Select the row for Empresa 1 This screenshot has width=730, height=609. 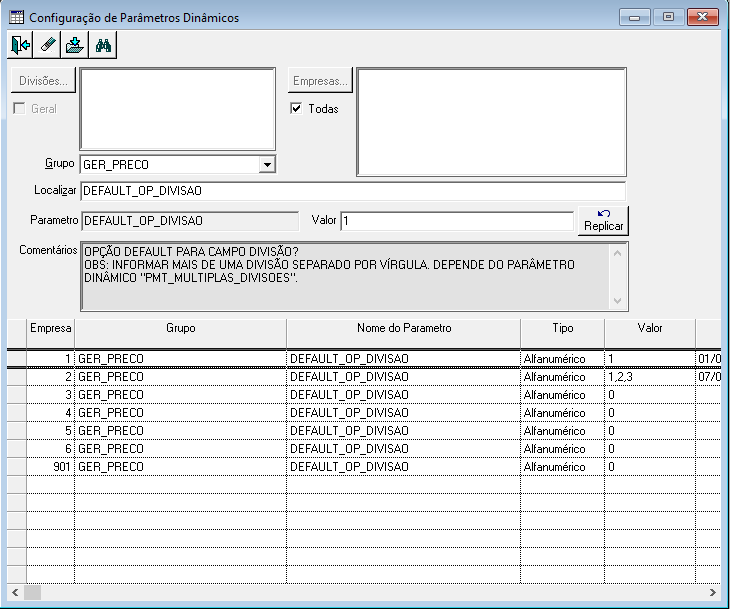point(364,359)
